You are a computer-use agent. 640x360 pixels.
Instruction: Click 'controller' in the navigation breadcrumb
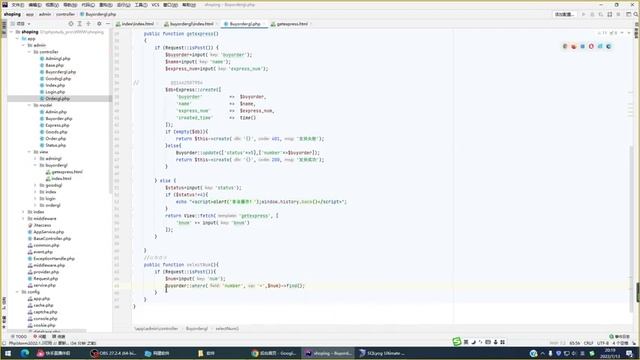click(65, 14)
